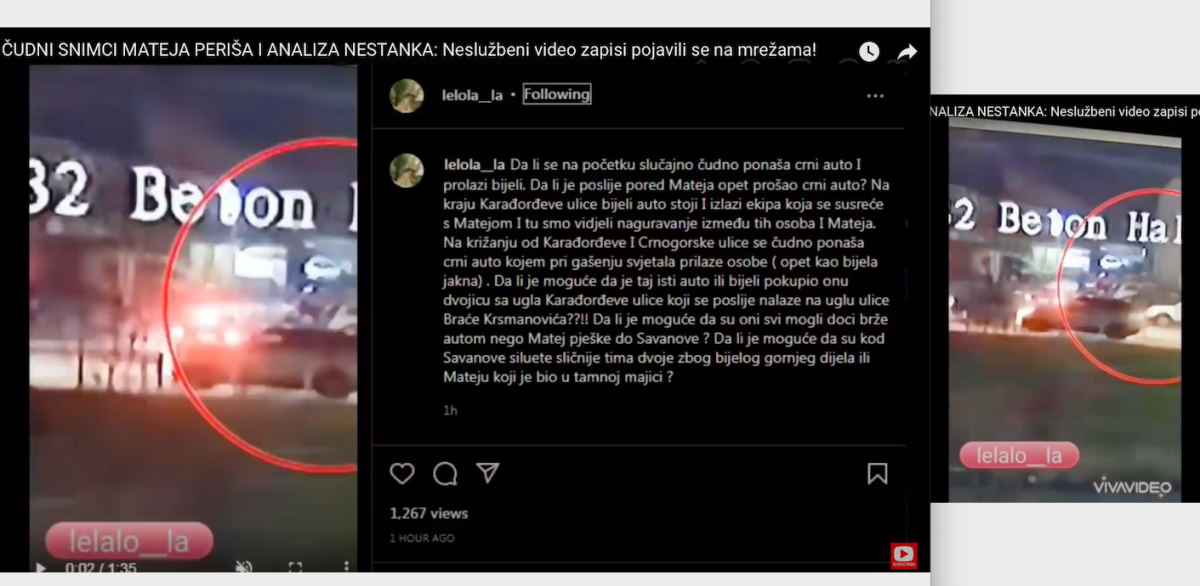Play the embedded Instagram video
The image size is (1200, 586).
point(41,568)
